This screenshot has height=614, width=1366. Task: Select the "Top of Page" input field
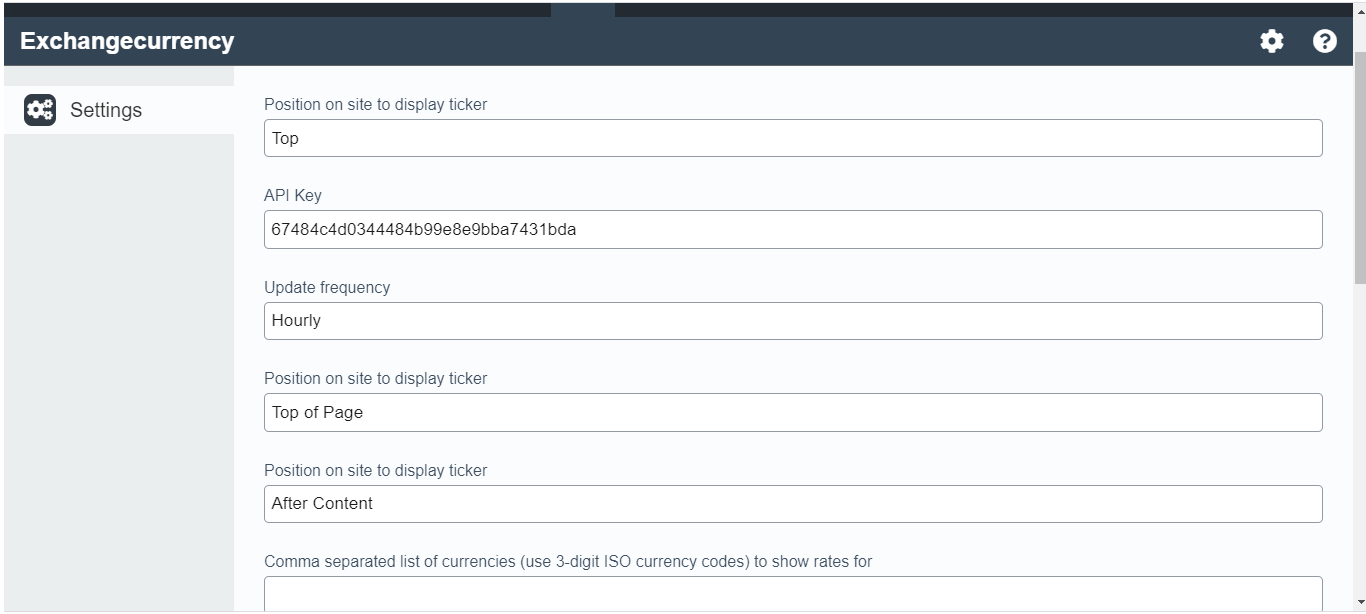792,412
